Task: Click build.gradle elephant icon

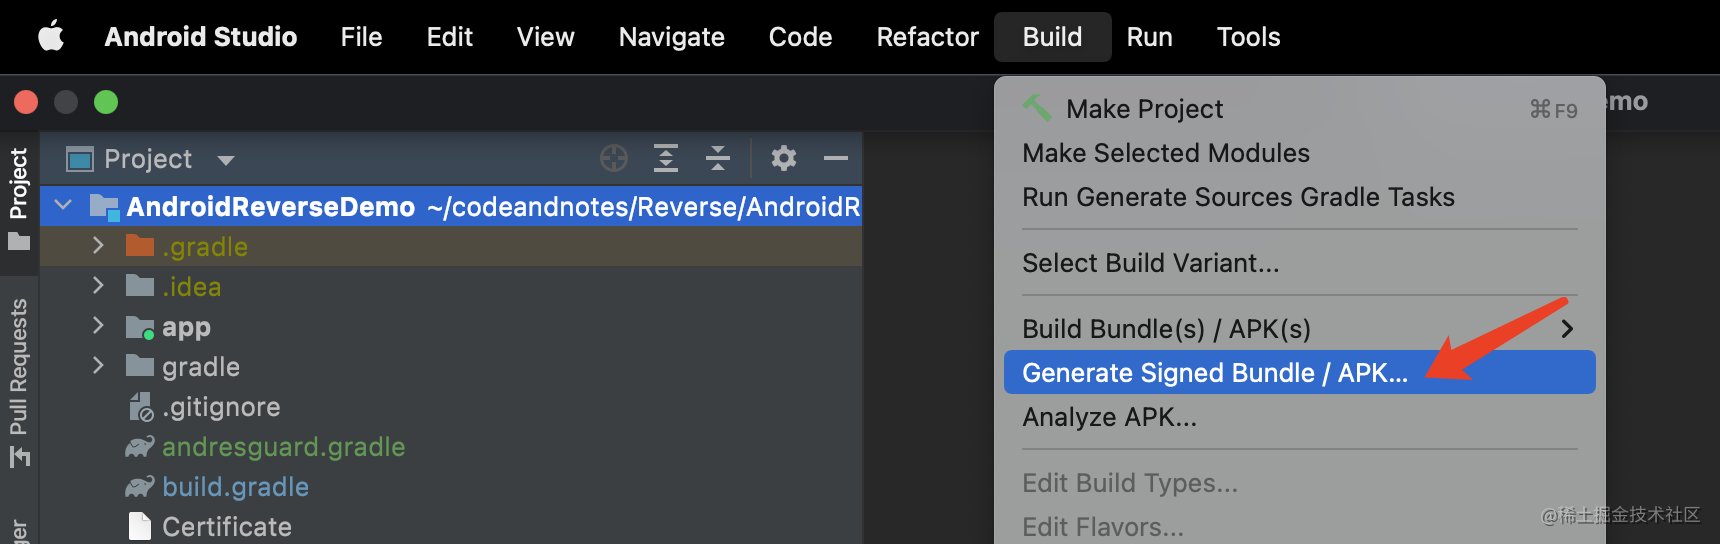Action: 140,486
